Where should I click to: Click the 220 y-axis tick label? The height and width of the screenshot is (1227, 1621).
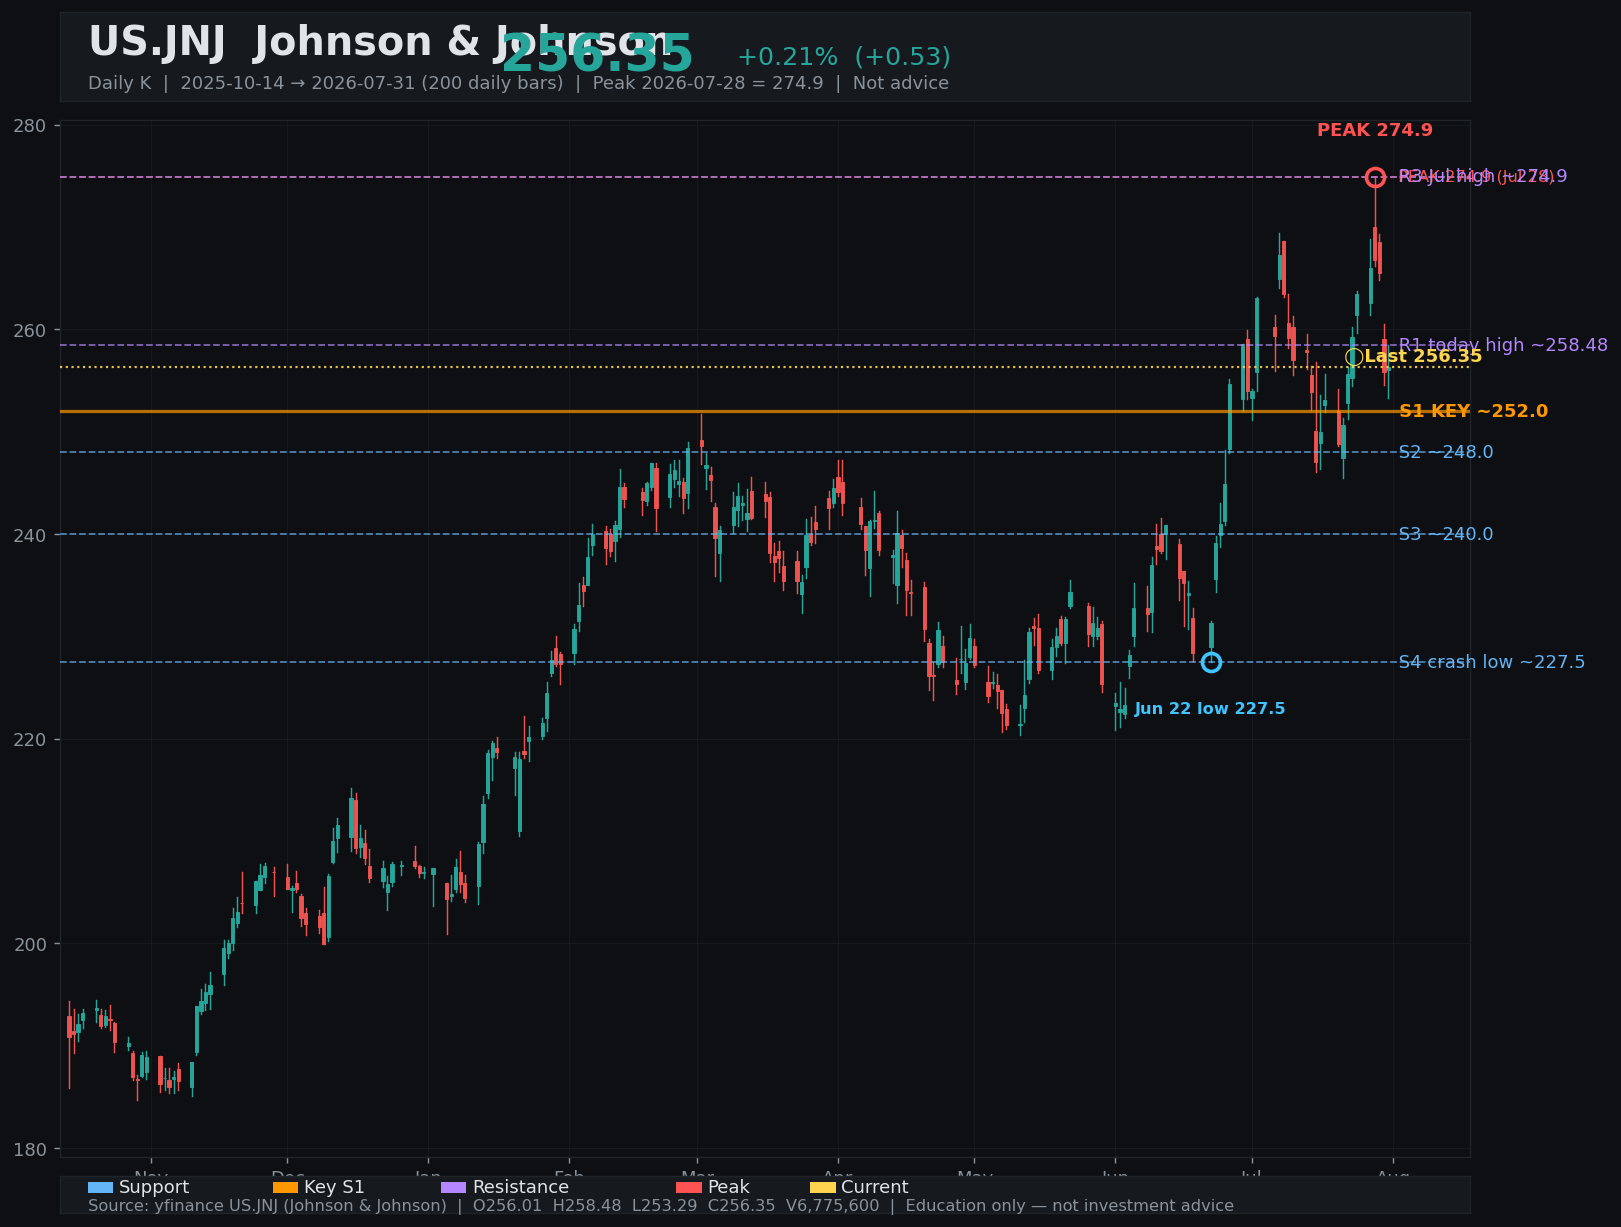[x=30, y=740]
